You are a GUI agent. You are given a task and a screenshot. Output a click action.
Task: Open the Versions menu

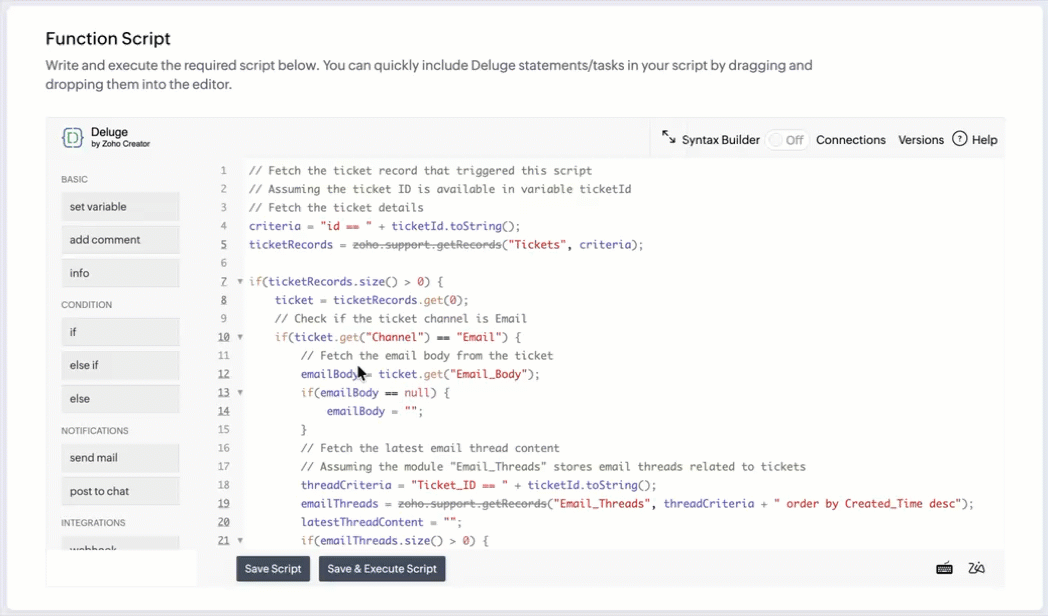pos(920,140)
